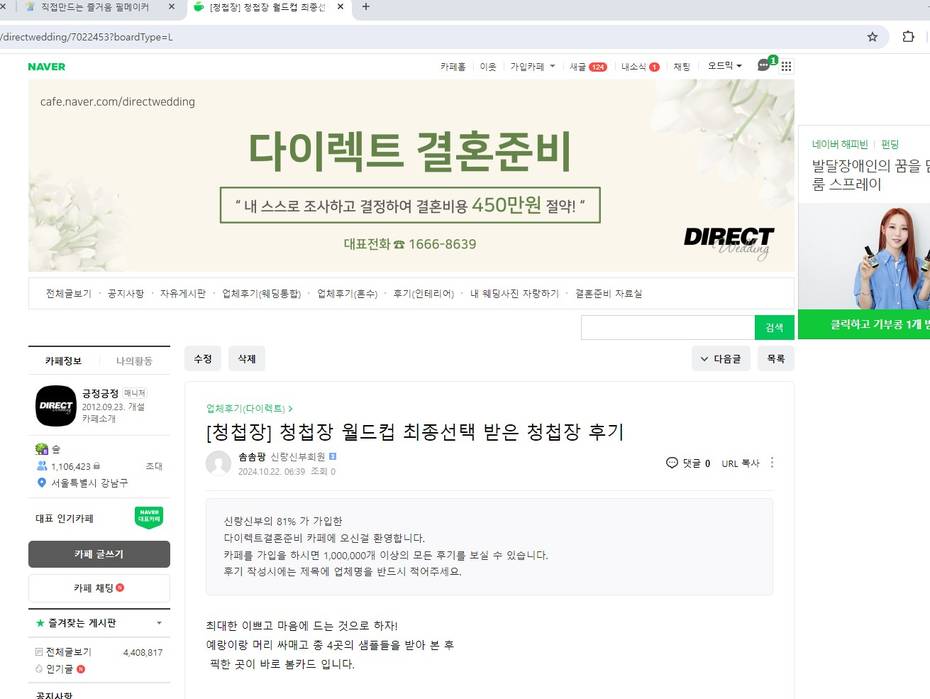Click the star icon beside 즐겨찾는 게시판
Viewport: 930px width, 699px height.
[40, 623]
